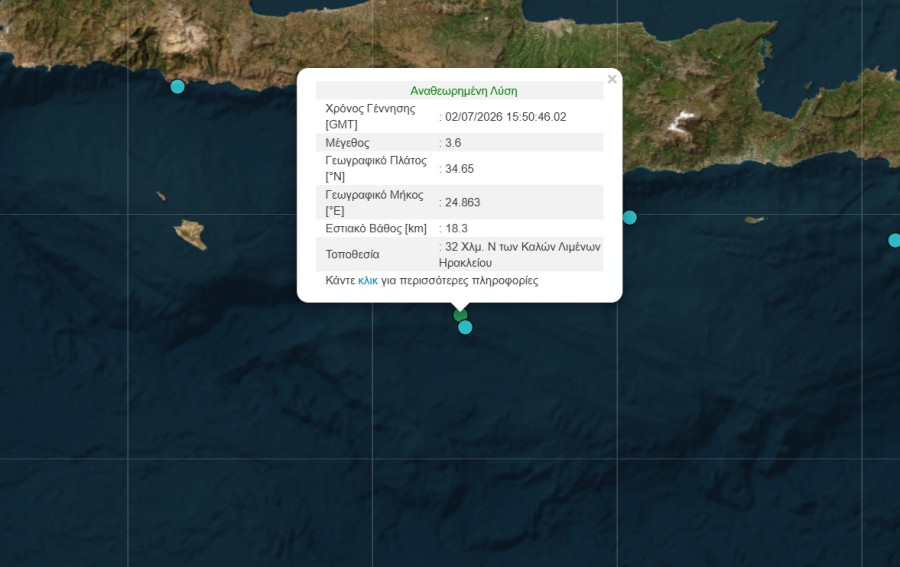This screenshot has width=900, height=567.
Task: Select the cyan marker cut off at far right edge
Action: coord(894,240)
